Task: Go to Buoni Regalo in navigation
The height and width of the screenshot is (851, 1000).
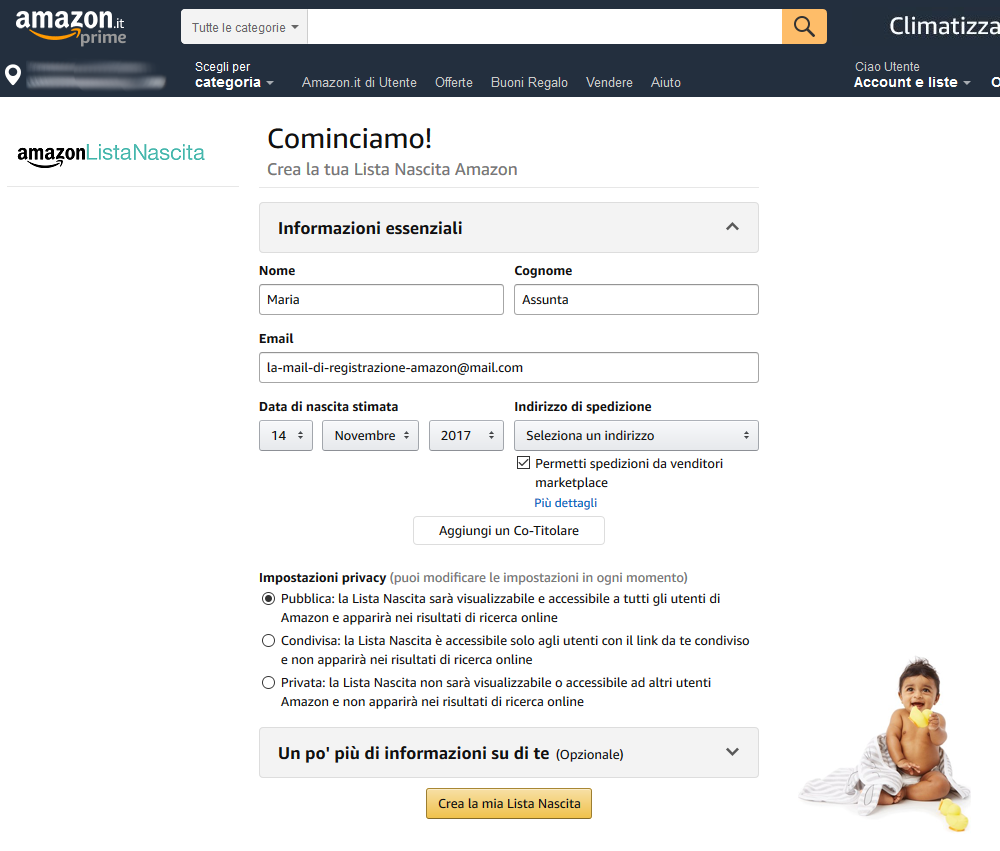Action: (x=529, y=83)
